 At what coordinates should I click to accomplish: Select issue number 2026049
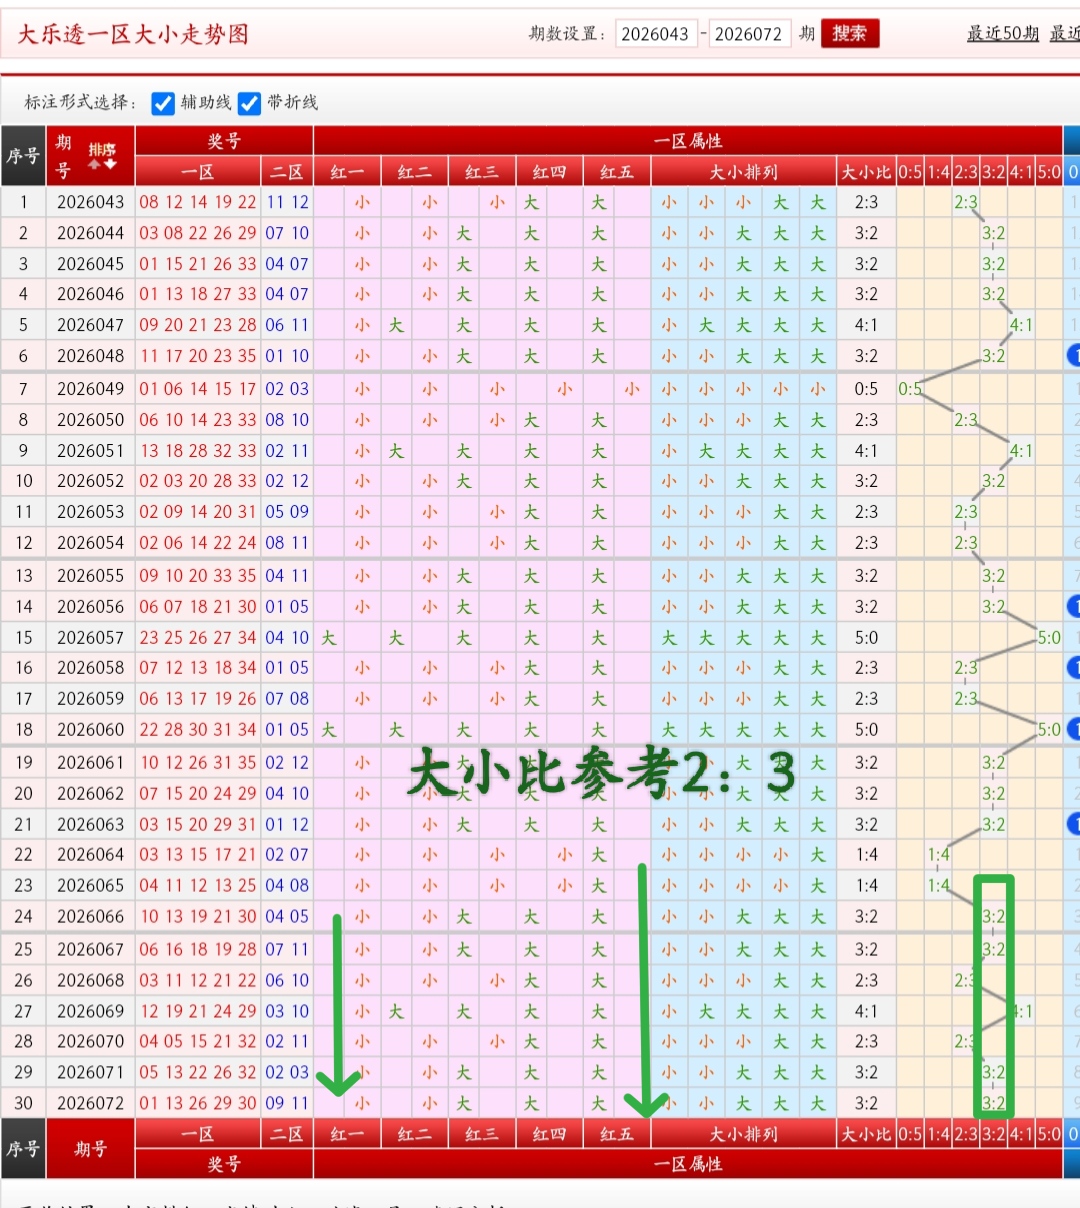[x=90, y=389]
